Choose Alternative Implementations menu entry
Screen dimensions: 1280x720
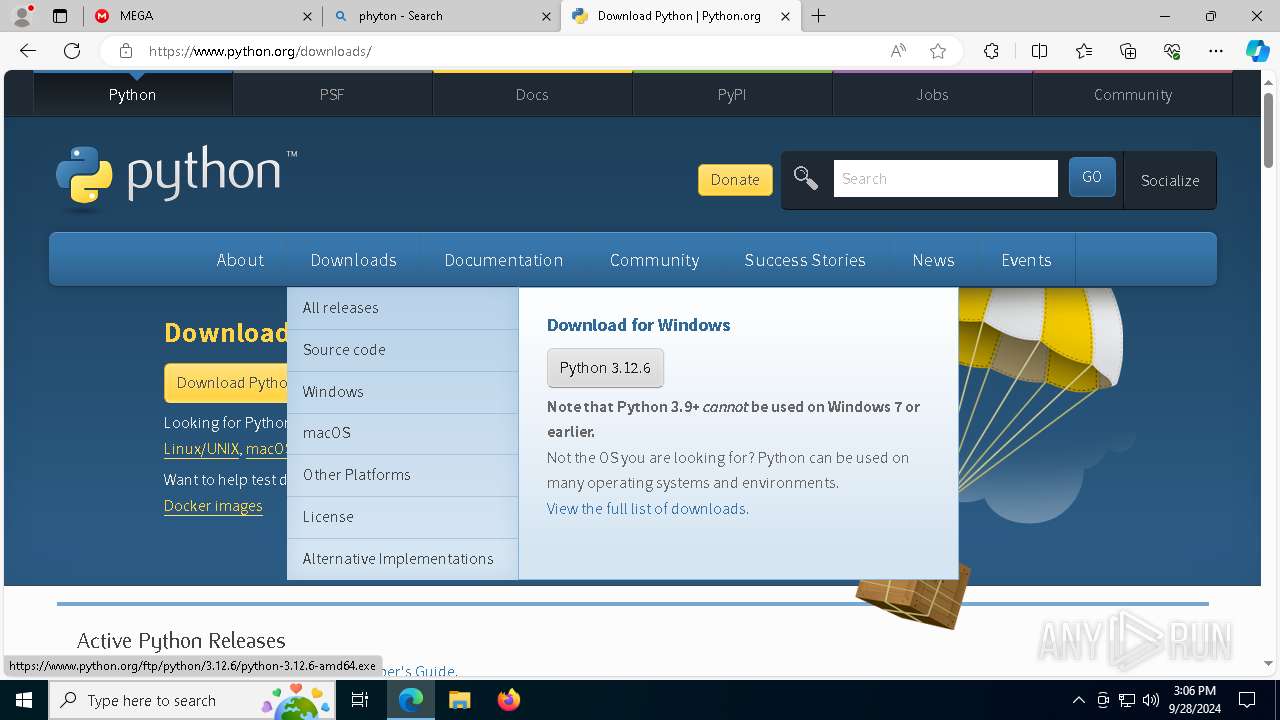402,559
